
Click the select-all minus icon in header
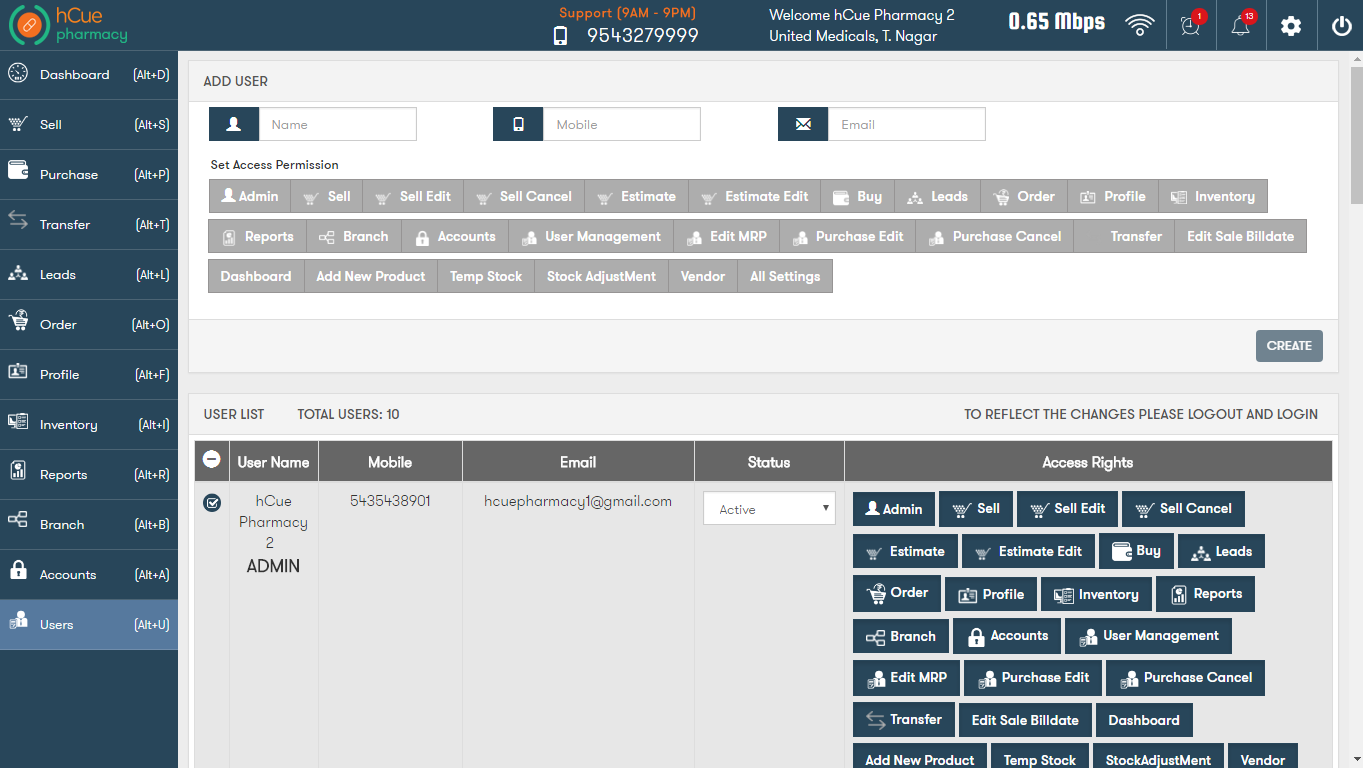pos(212,459)
